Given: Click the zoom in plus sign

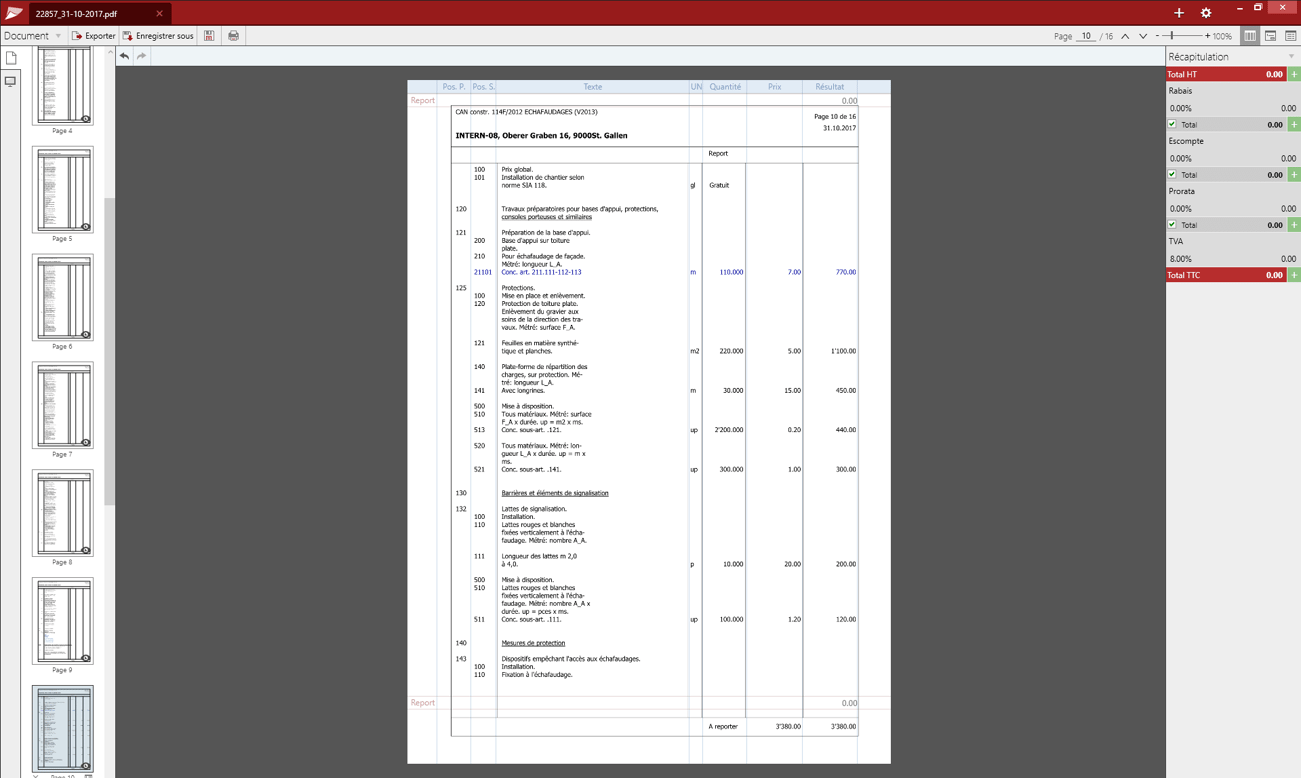Looking at the screenshot, I should [x=1207, y=36].
